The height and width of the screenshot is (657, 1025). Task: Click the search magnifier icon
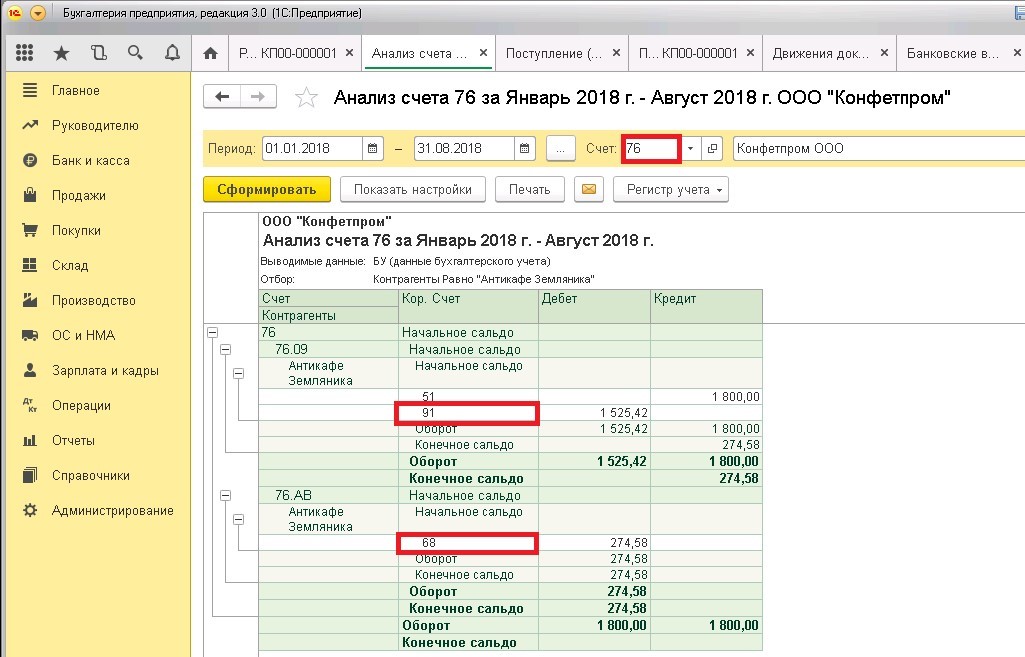click(135, 53)
